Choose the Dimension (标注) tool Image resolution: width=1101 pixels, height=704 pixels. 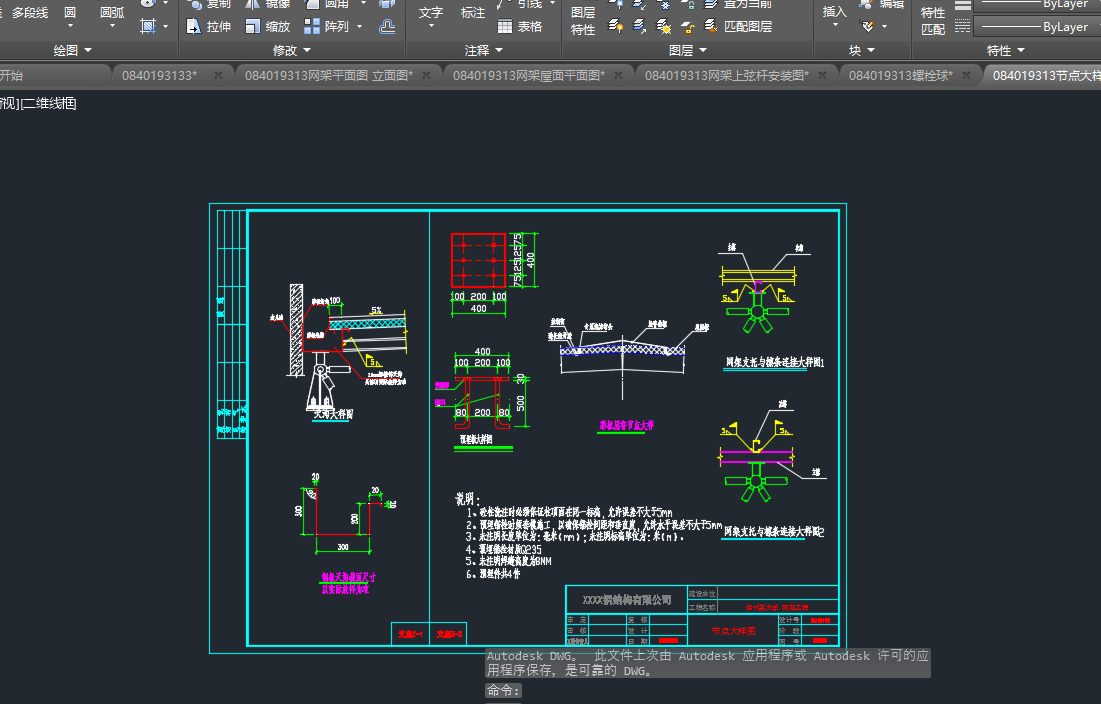point(472,13)
